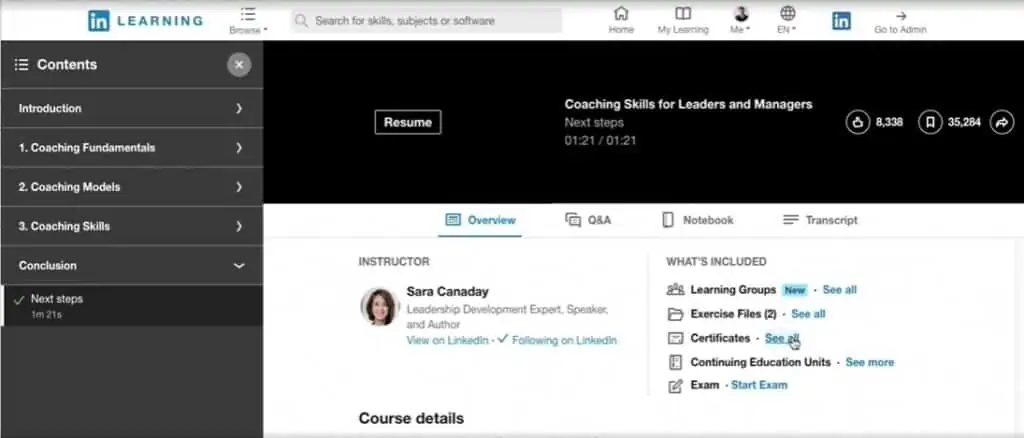Expand 3. Coaching Skills section
The image size is (1024, 438).
pyautogui.click(x=132, y=226)
